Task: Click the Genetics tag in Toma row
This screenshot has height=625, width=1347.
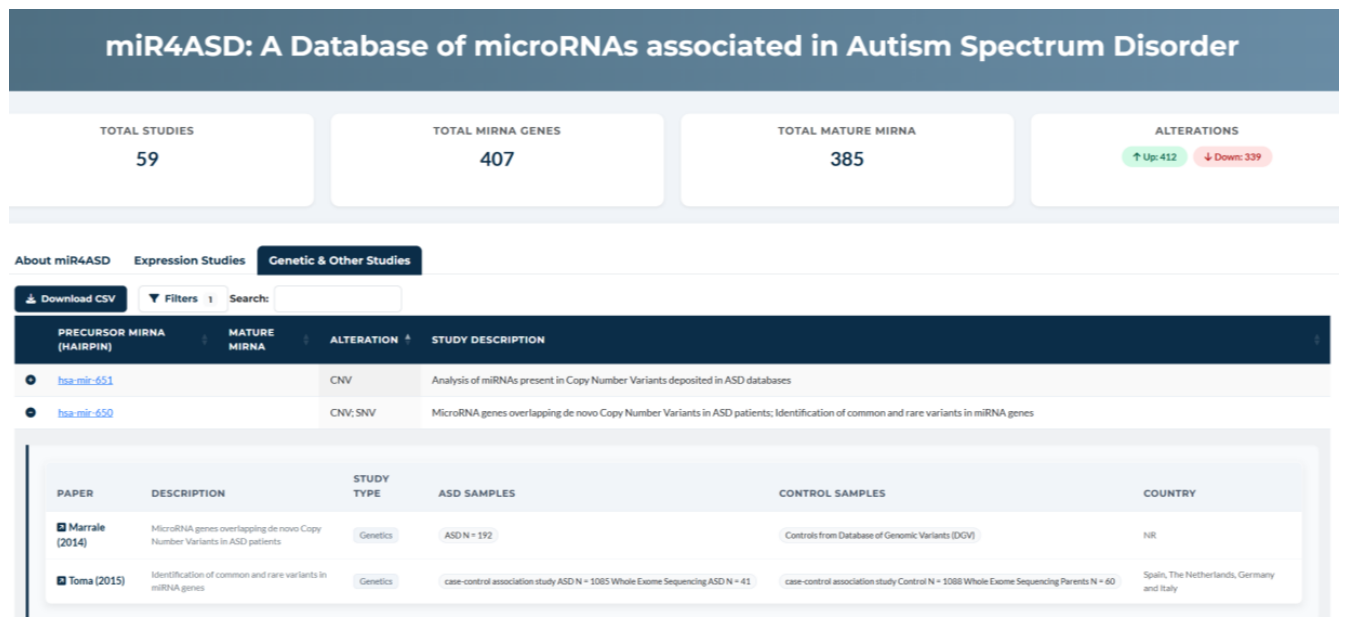Action: [x=376, y=581]
